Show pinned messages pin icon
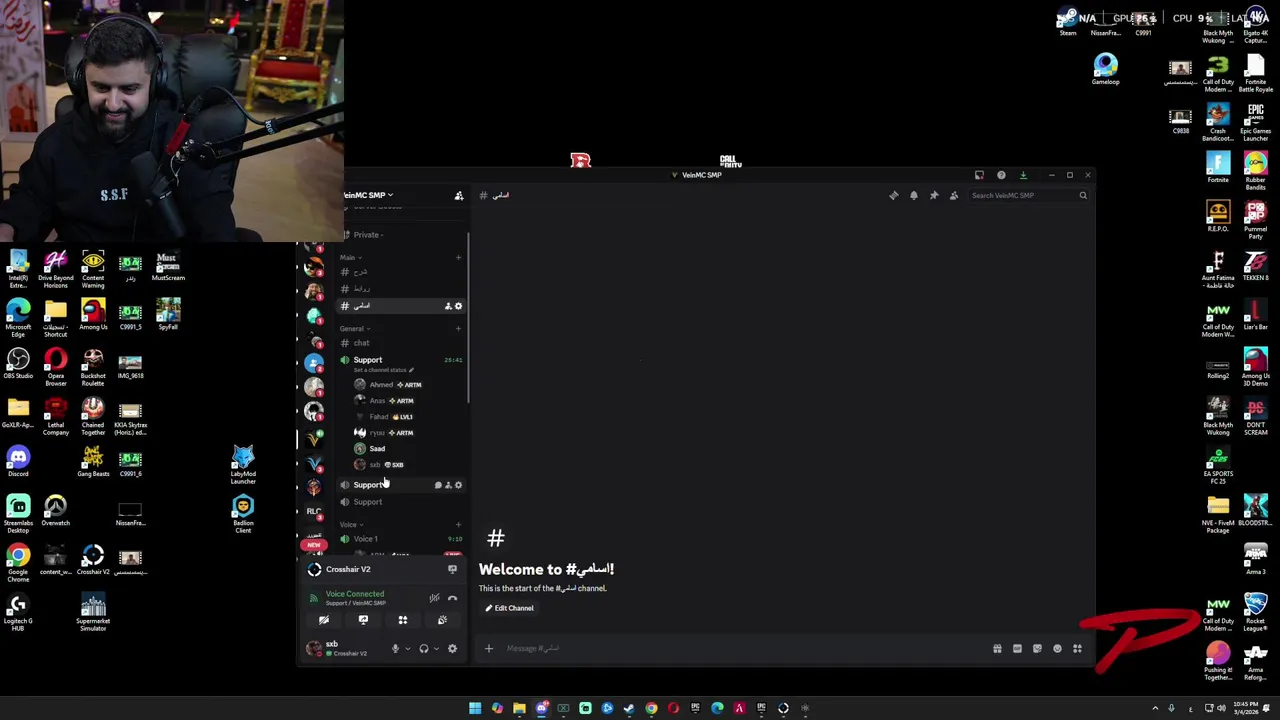 point(934,196)
